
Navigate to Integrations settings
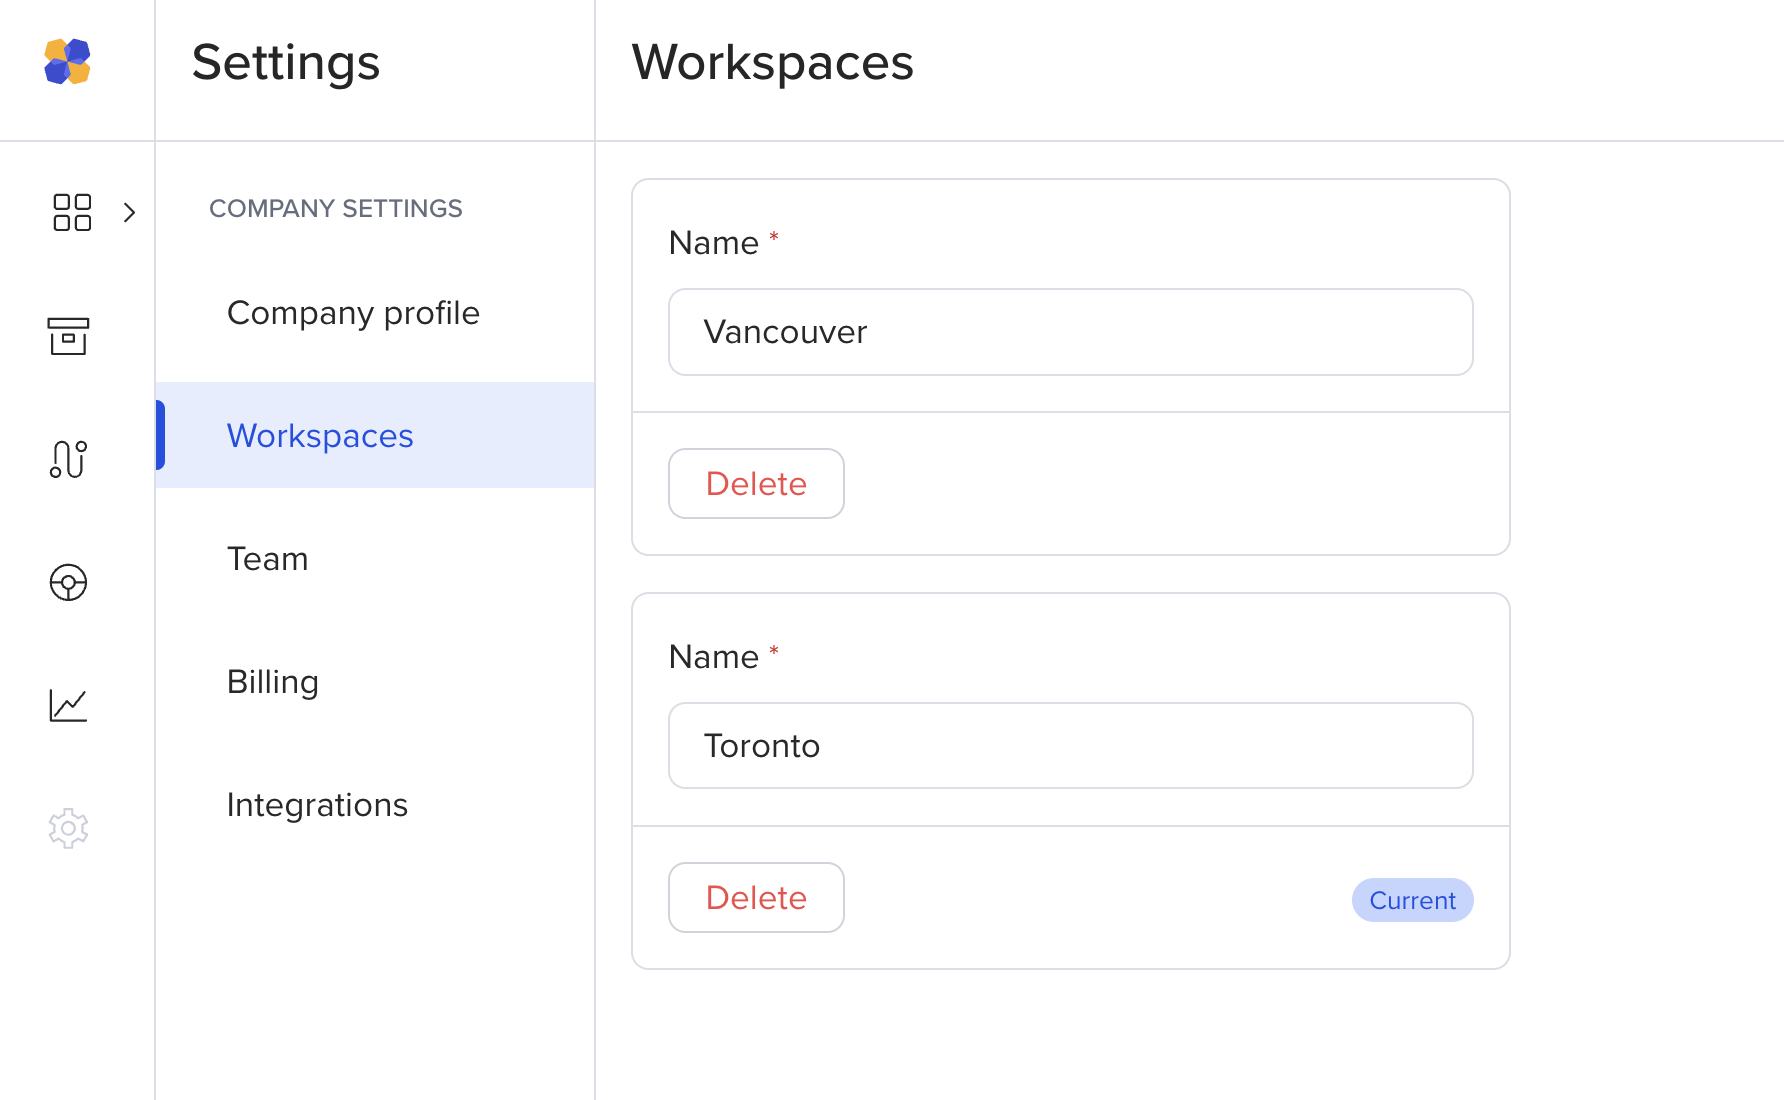click(x=317, y=805)
